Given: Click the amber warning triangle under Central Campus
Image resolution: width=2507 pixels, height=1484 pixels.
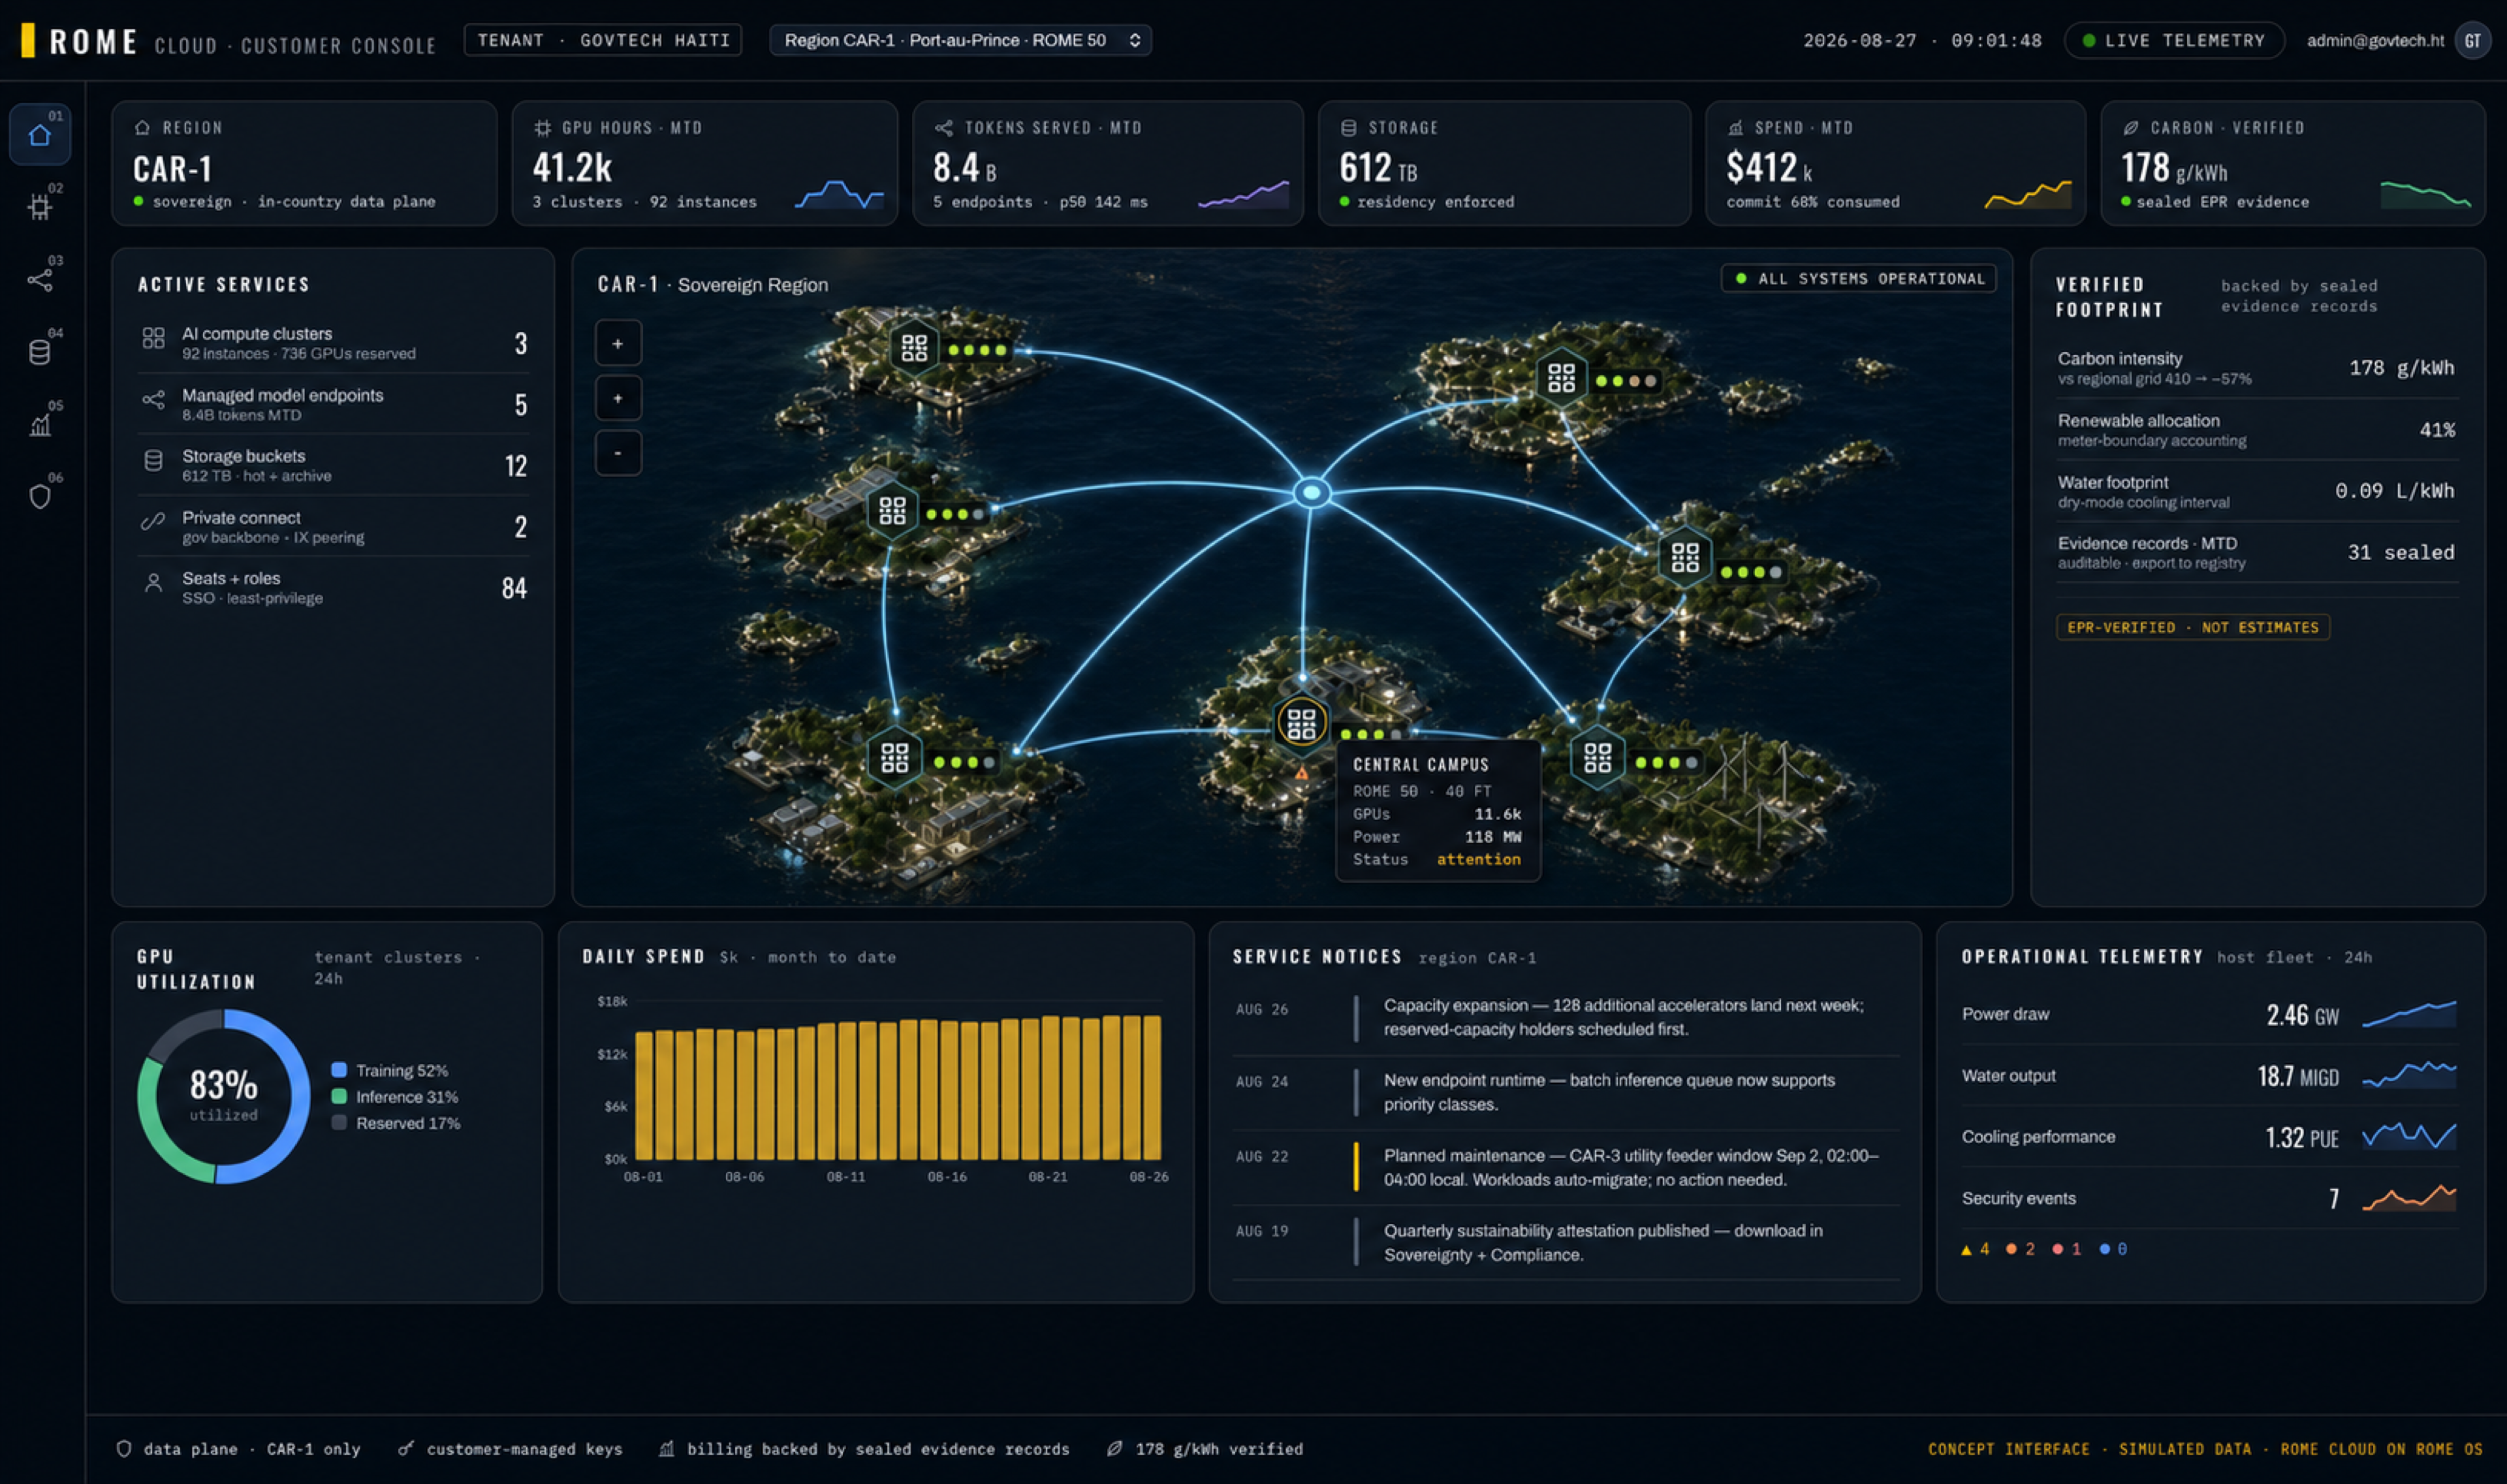Looking at the screenshot, I should pyautogui.click(x=1301, y=773).
